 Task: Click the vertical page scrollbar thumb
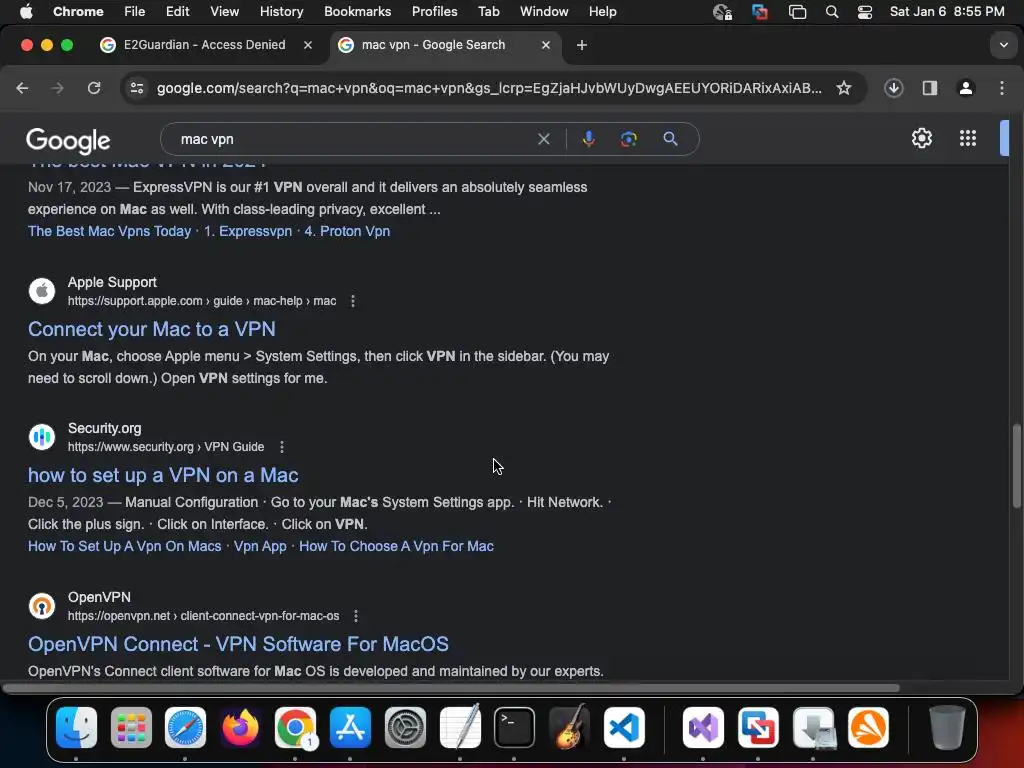point(1016,466)
